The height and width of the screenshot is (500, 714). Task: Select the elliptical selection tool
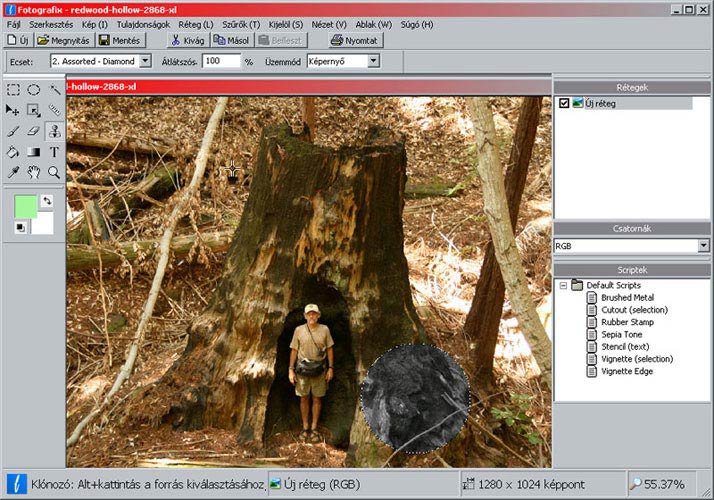[x=33, y=89]
